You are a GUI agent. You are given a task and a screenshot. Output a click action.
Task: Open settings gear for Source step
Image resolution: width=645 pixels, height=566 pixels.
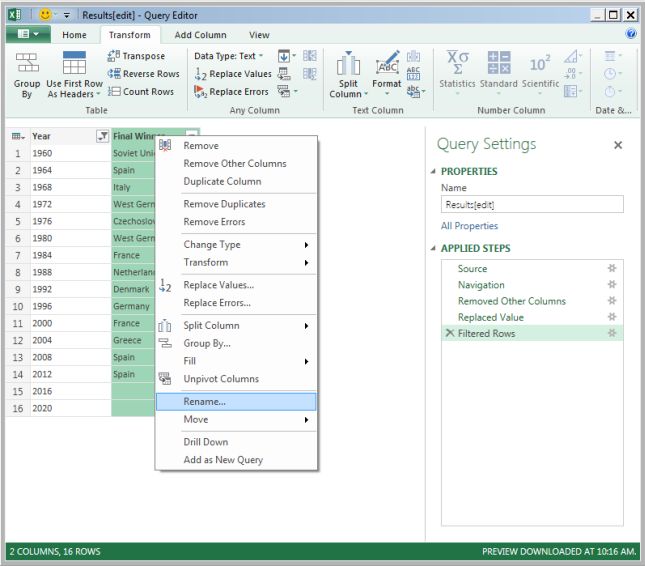coord(612,269)
